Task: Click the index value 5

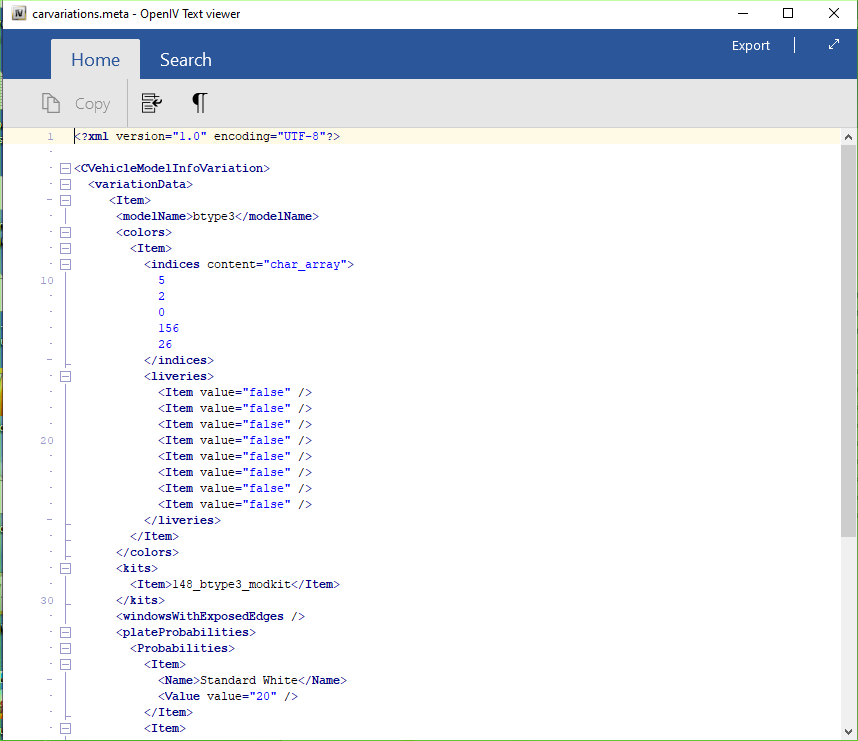Action: (x=161, y=280)
